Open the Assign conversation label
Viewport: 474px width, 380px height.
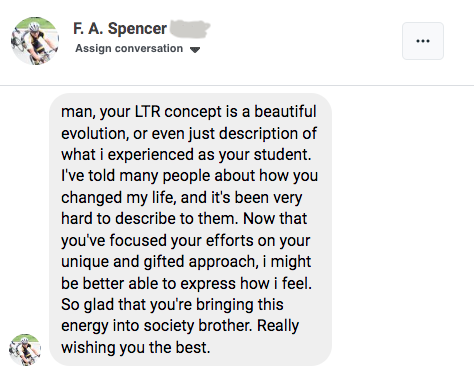pyautogui.click(x=129, y=48)
